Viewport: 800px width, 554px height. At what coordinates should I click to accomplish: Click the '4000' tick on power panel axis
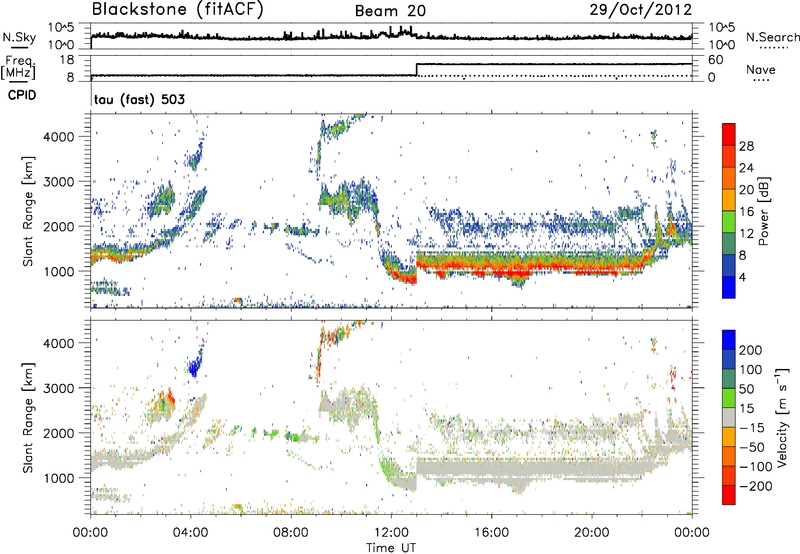point(58,137)
